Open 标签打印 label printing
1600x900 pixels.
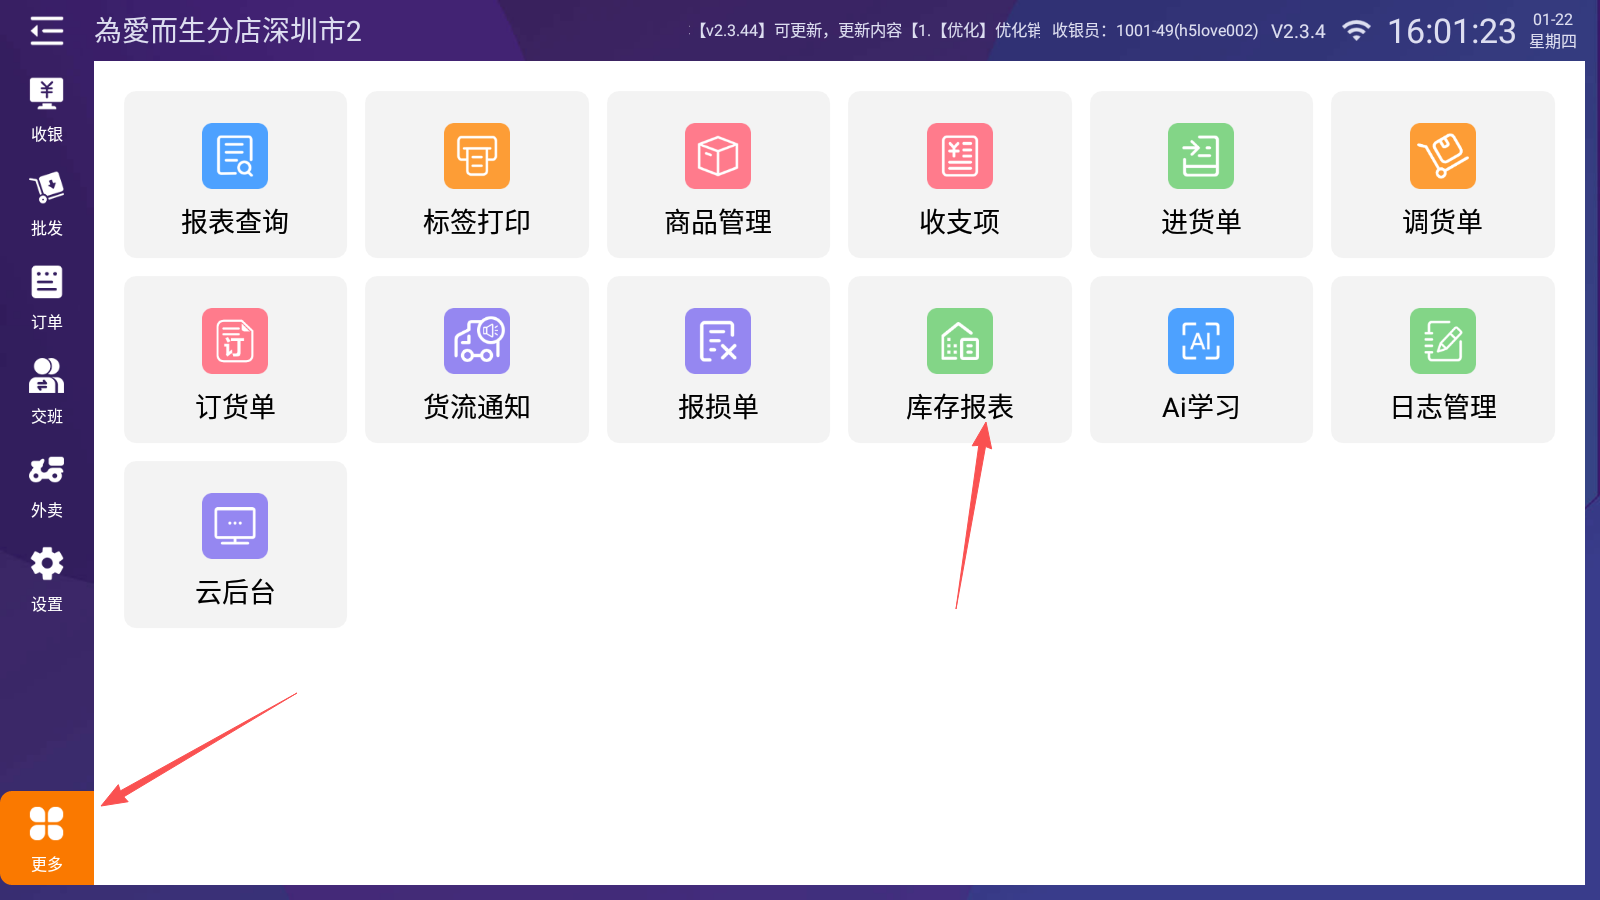(476, 175)
